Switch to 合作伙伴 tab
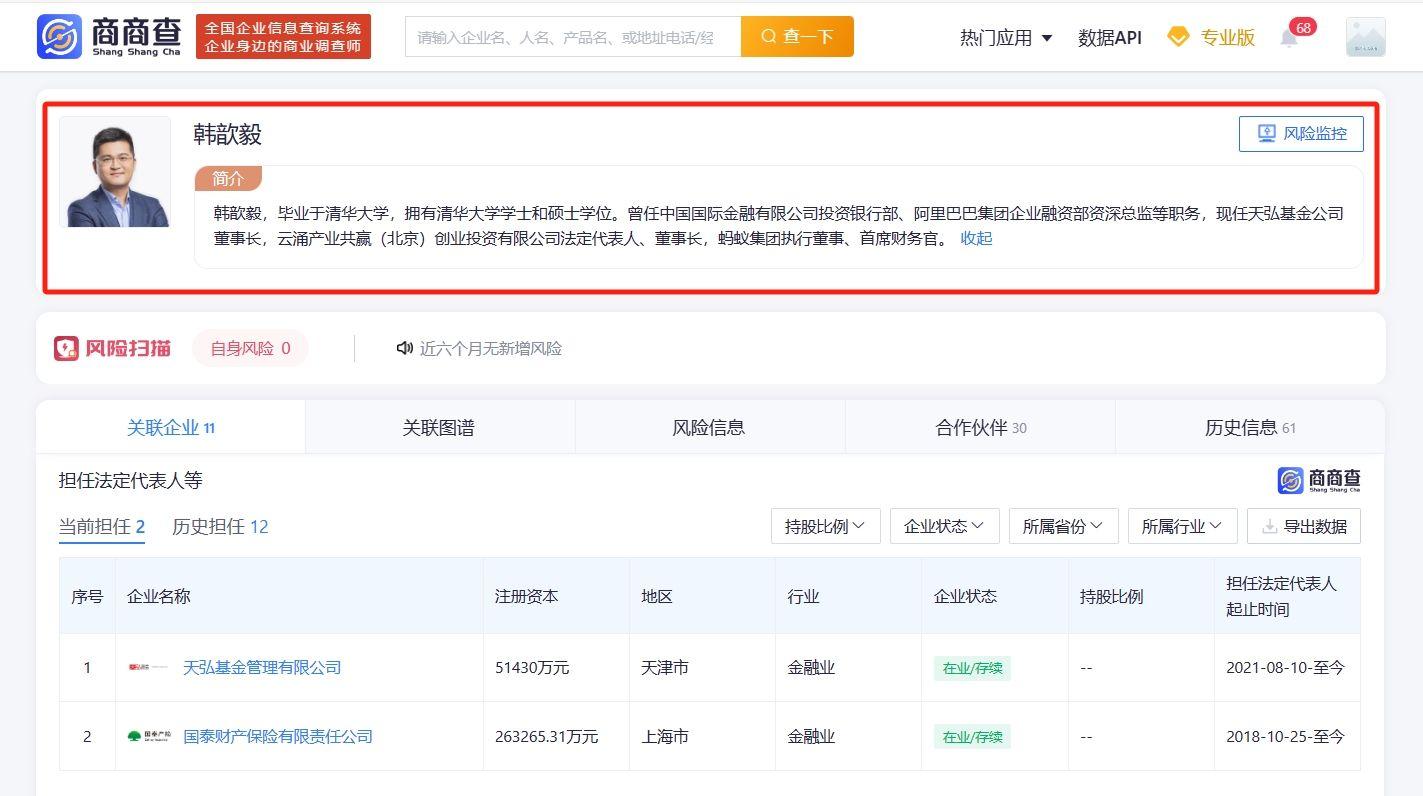The width and height of the screenshot is (1423, 796). 980,427
